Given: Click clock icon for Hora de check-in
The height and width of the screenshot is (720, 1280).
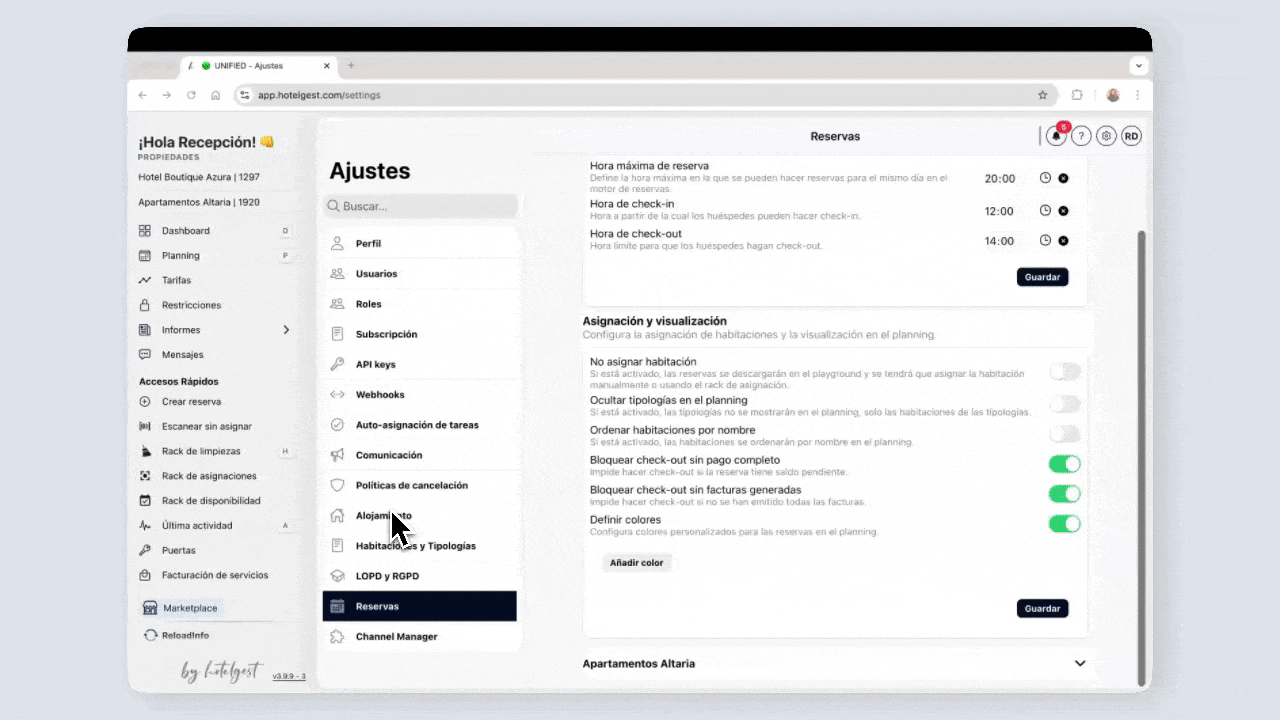Looking at the screenshot, I should coord(1045,211).
